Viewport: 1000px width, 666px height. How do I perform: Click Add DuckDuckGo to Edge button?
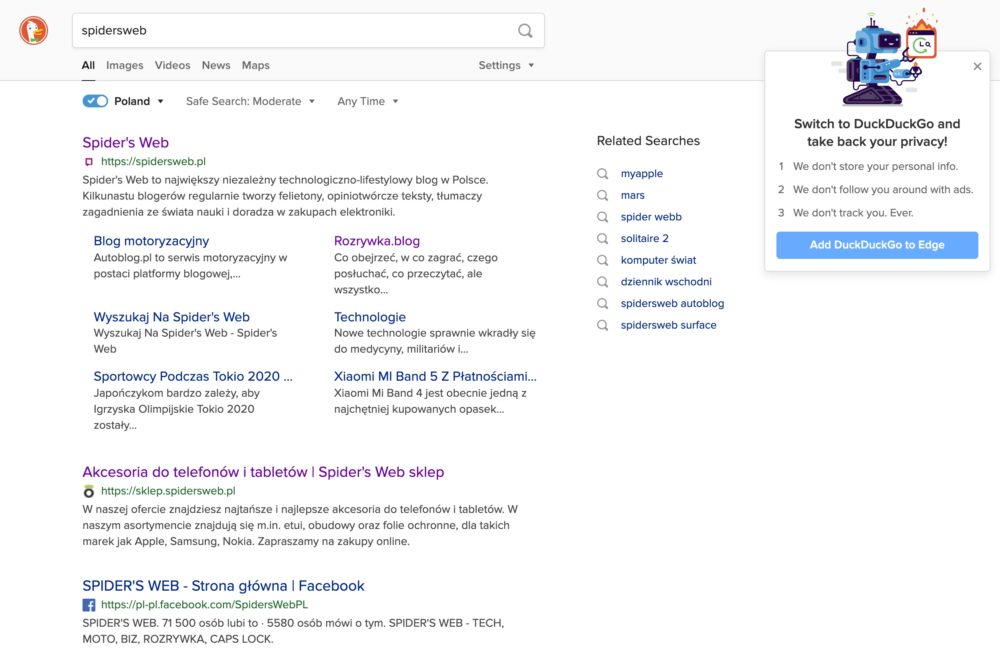click(877, 245)
